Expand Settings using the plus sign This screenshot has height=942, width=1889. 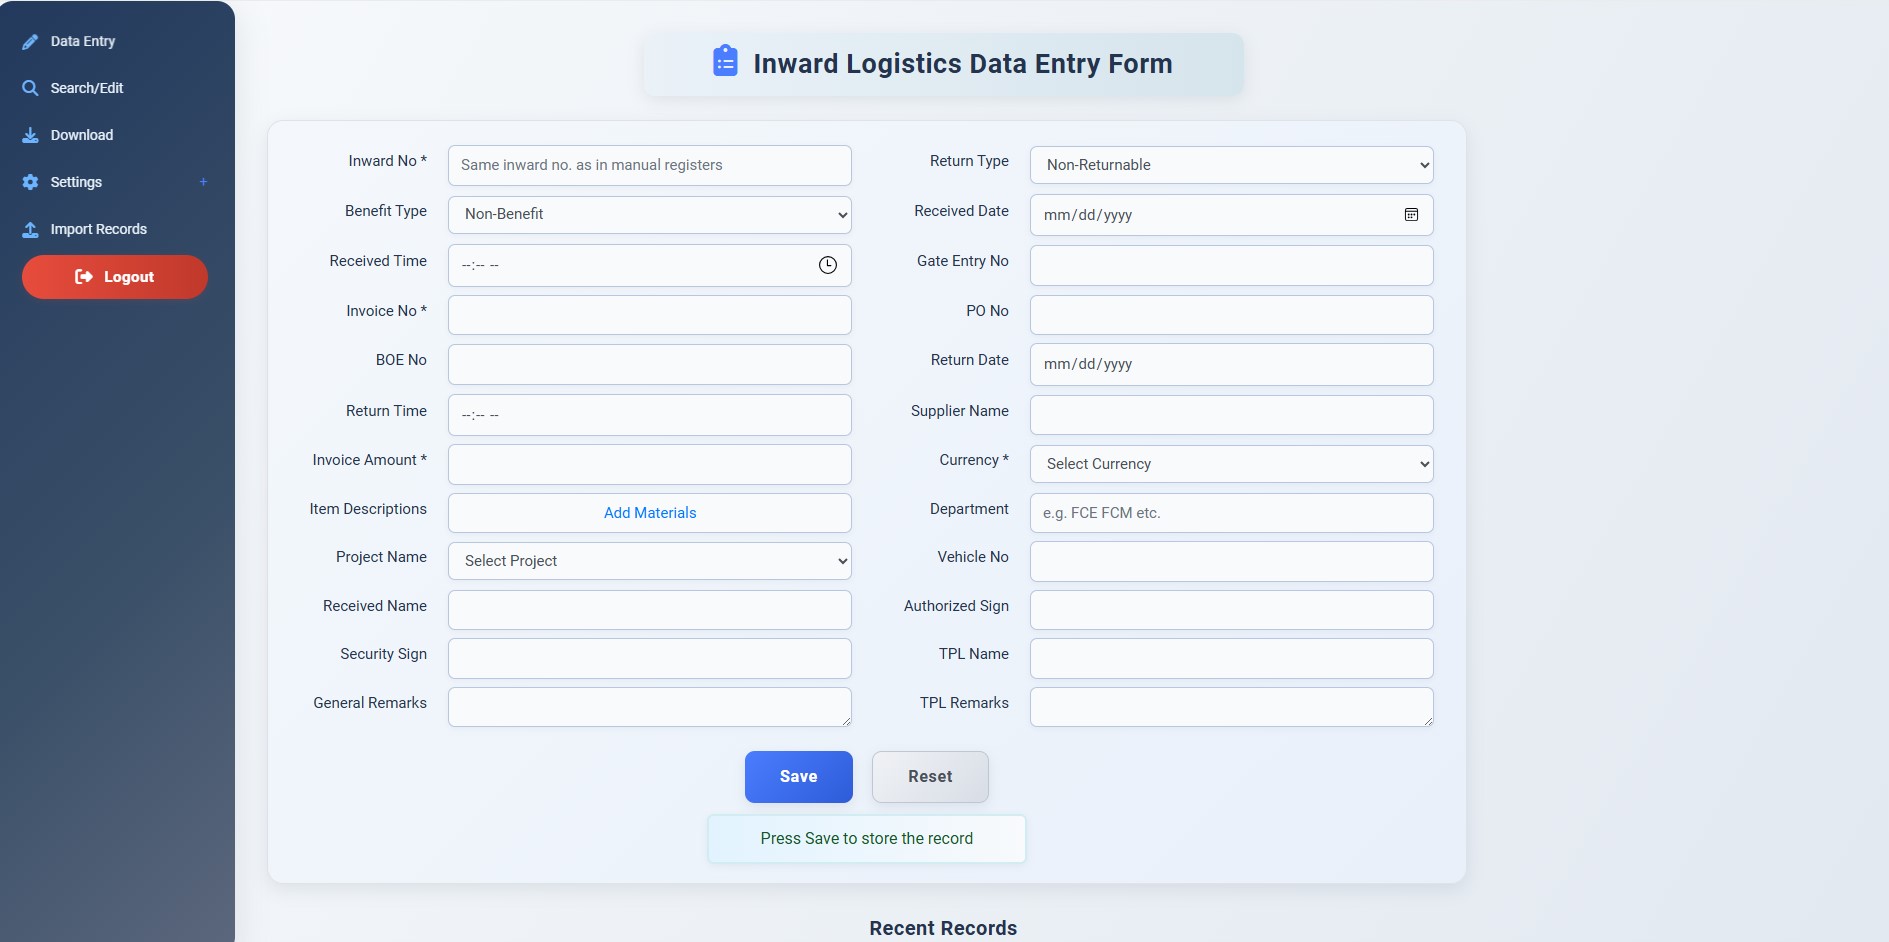203,181
